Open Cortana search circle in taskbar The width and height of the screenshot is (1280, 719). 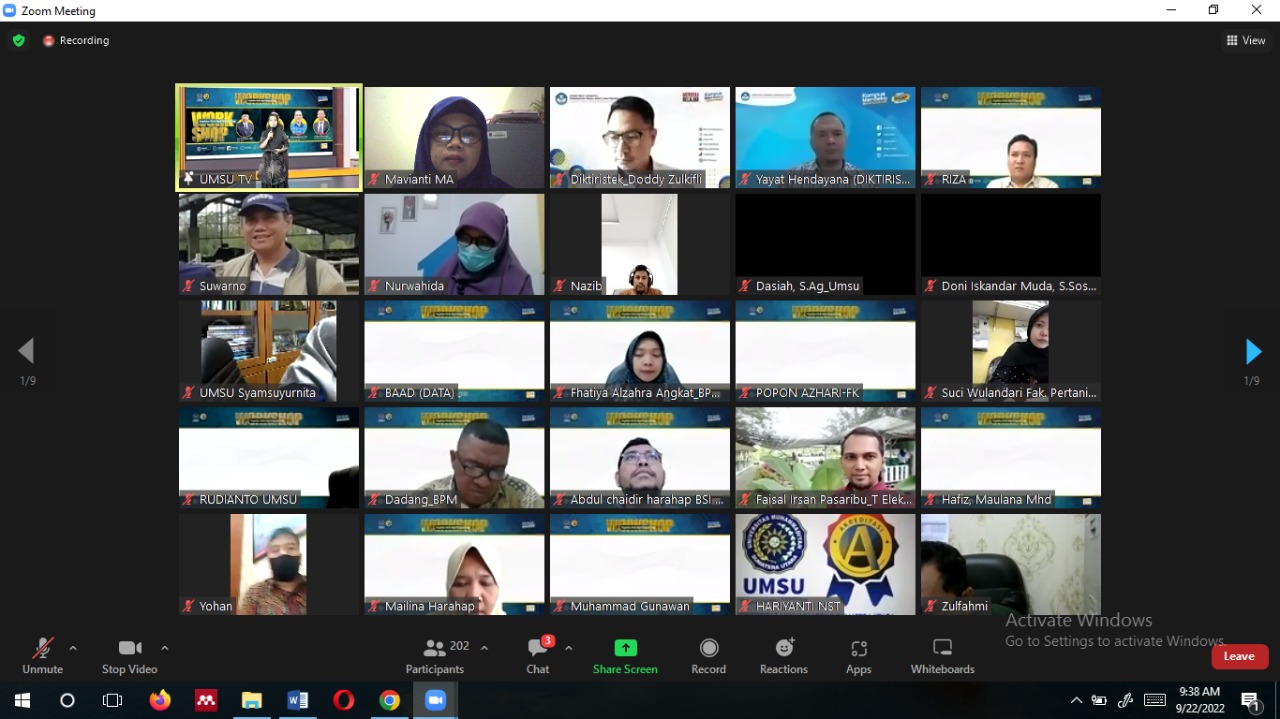[x=67, y=700]
